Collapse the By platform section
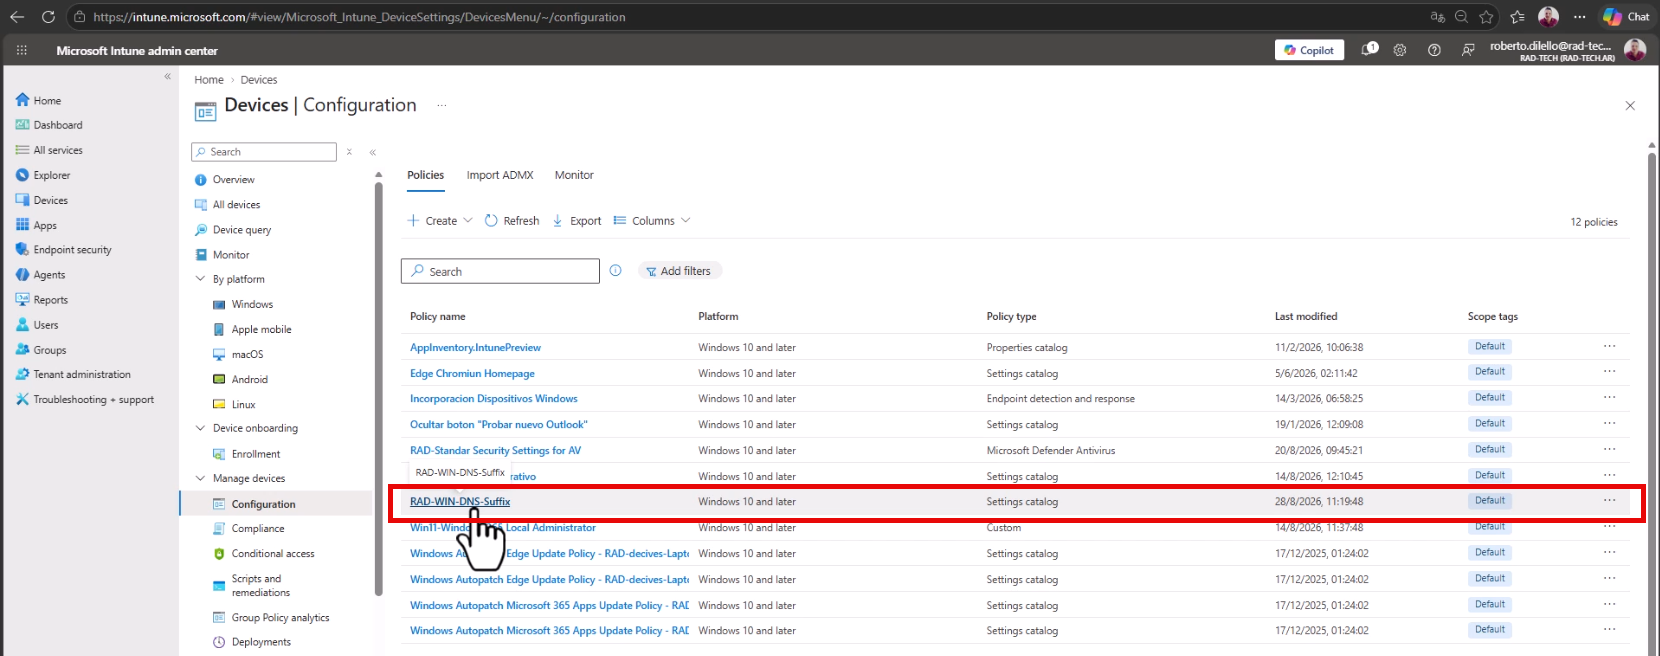The width and height of the screenshot is (1660, 656). pyautogui.click(x=200, y=279)
